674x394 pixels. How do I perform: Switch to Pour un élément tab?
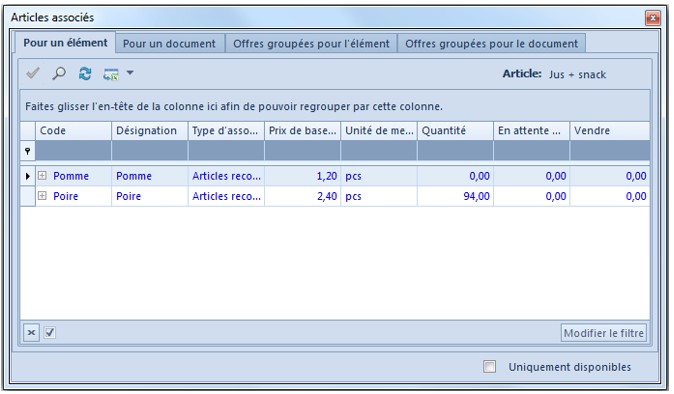pyautogui.click(x=65, y=43)
